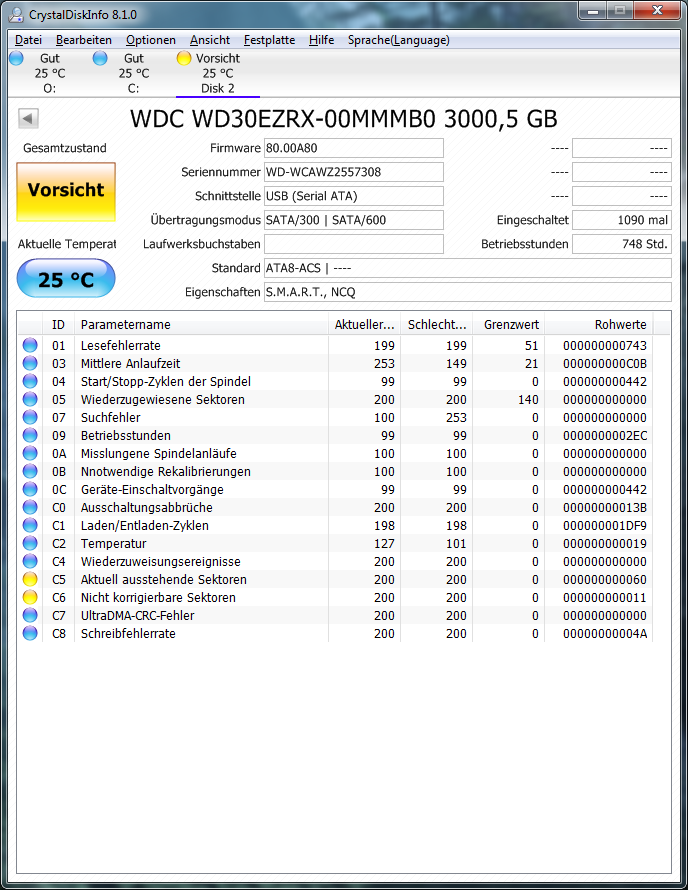Click the 25 °C temperature button
The image size is (688, 890).
pos(66,278)
